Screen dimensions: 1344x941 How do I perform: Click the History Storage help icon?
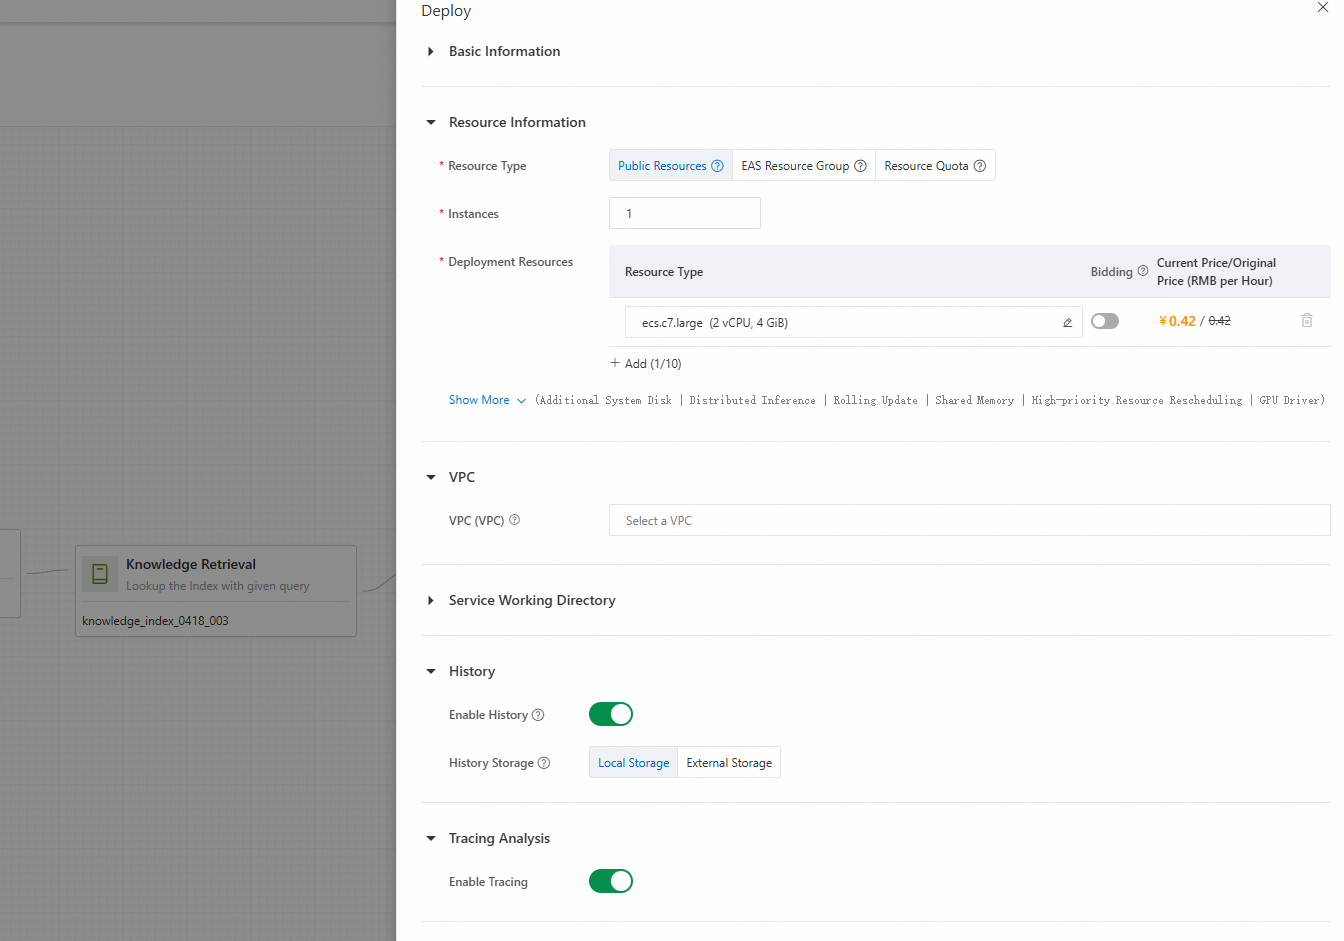tap(544, 763)
